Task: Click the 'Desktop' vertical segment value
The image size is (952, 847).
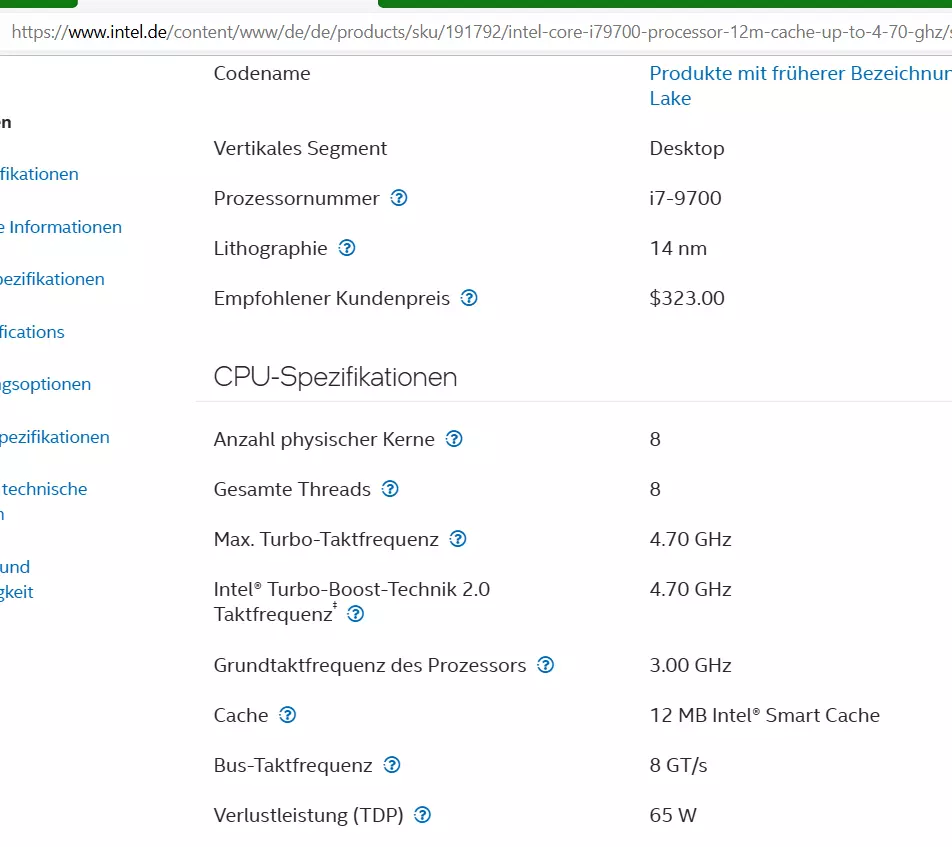Action: [687, 149]
